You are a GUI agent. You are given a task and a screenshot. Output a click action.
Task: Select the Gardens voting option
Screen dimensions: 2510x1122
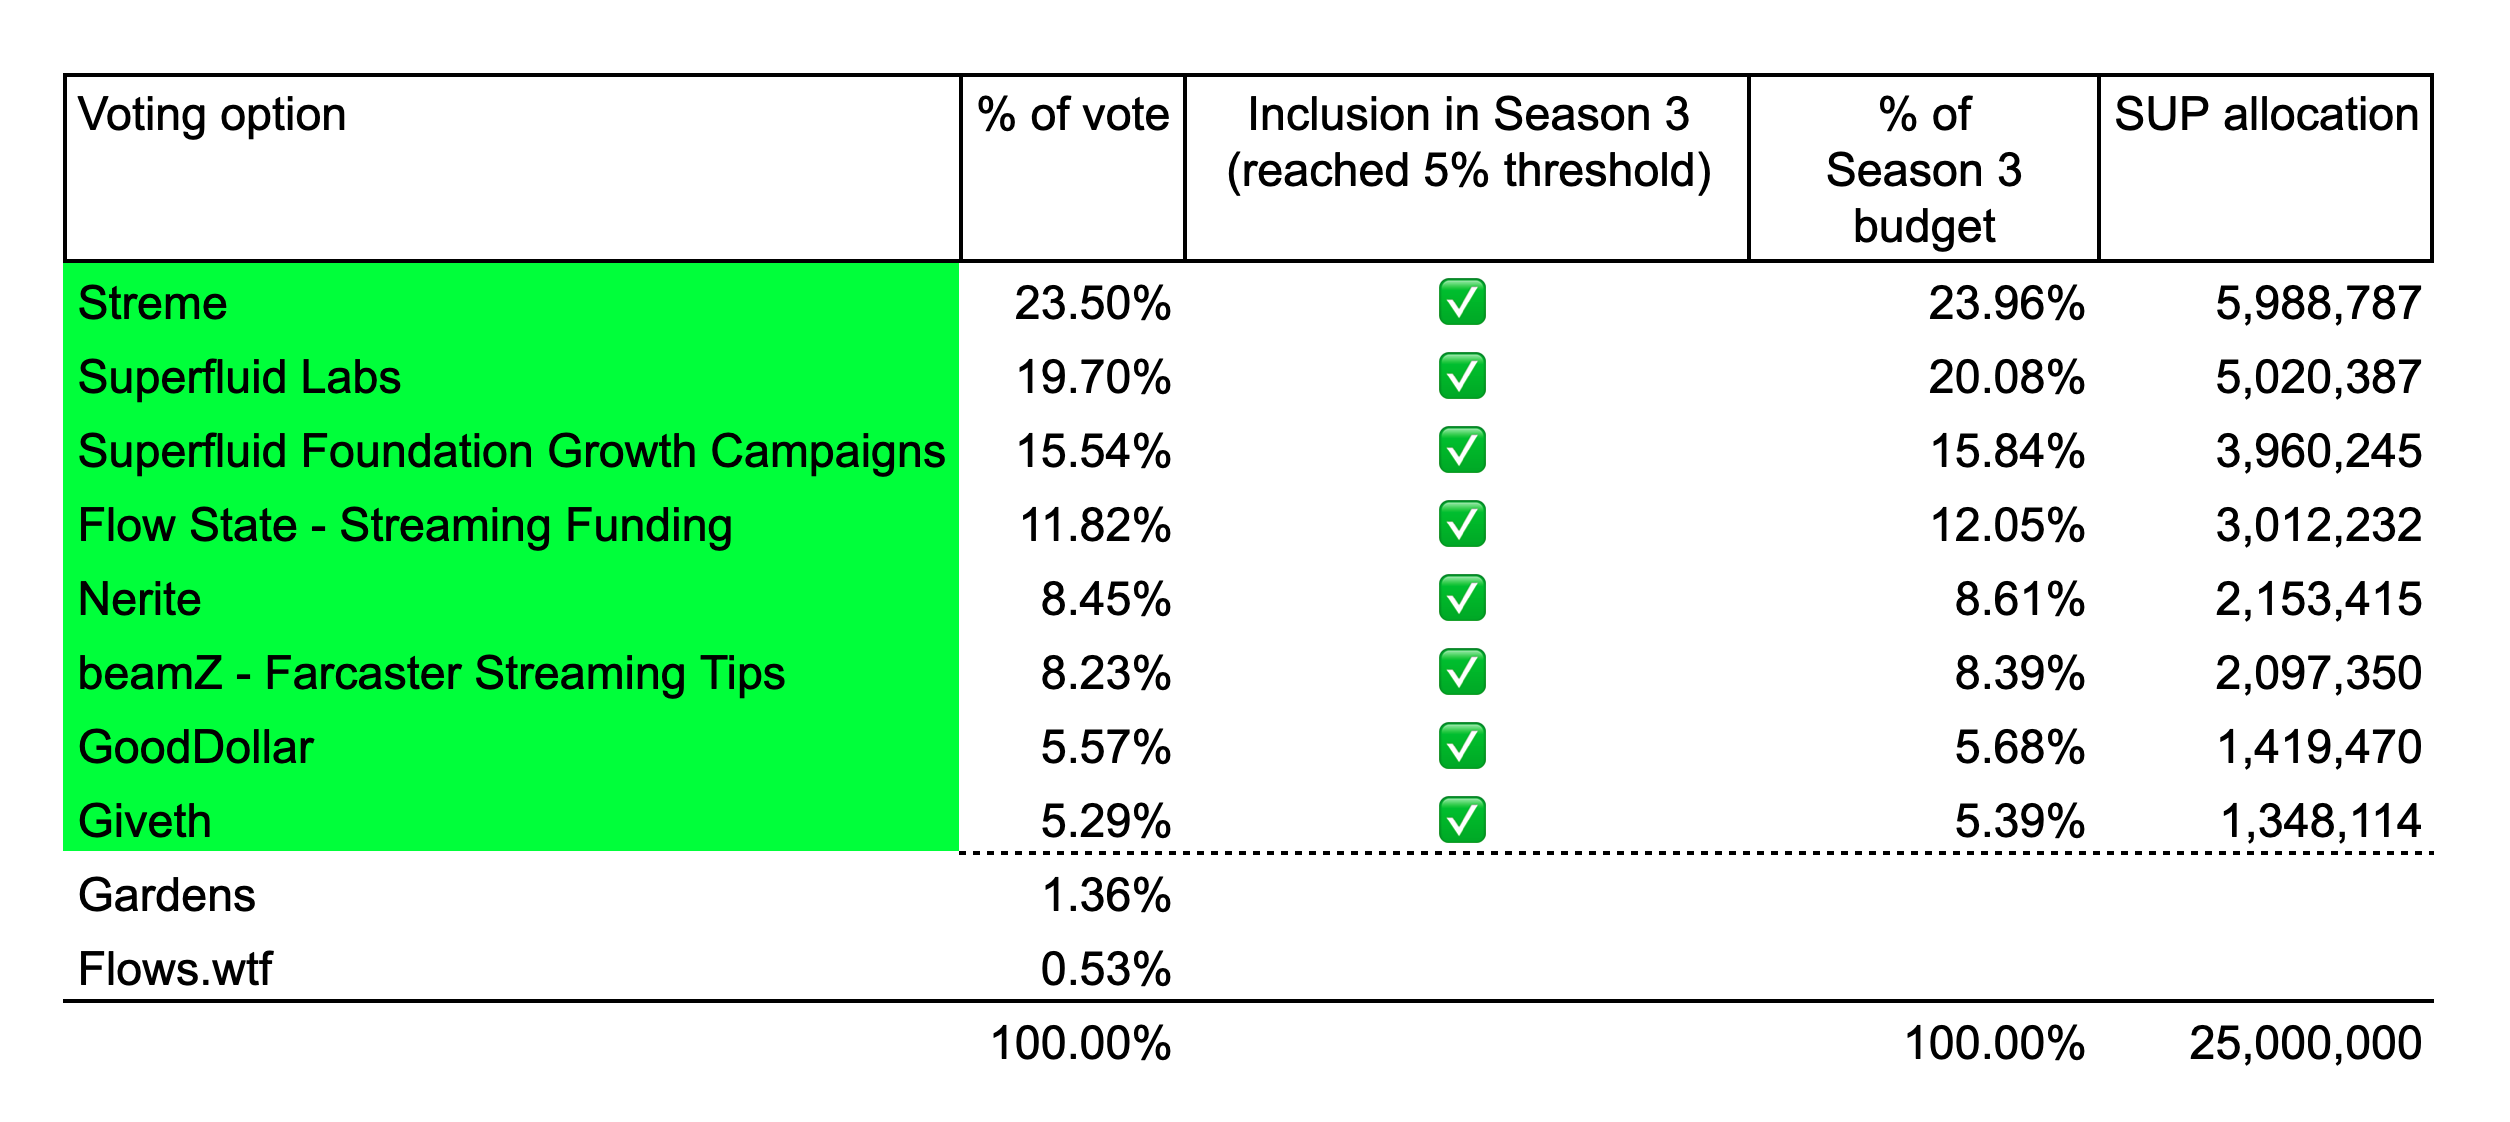(167, 895)
